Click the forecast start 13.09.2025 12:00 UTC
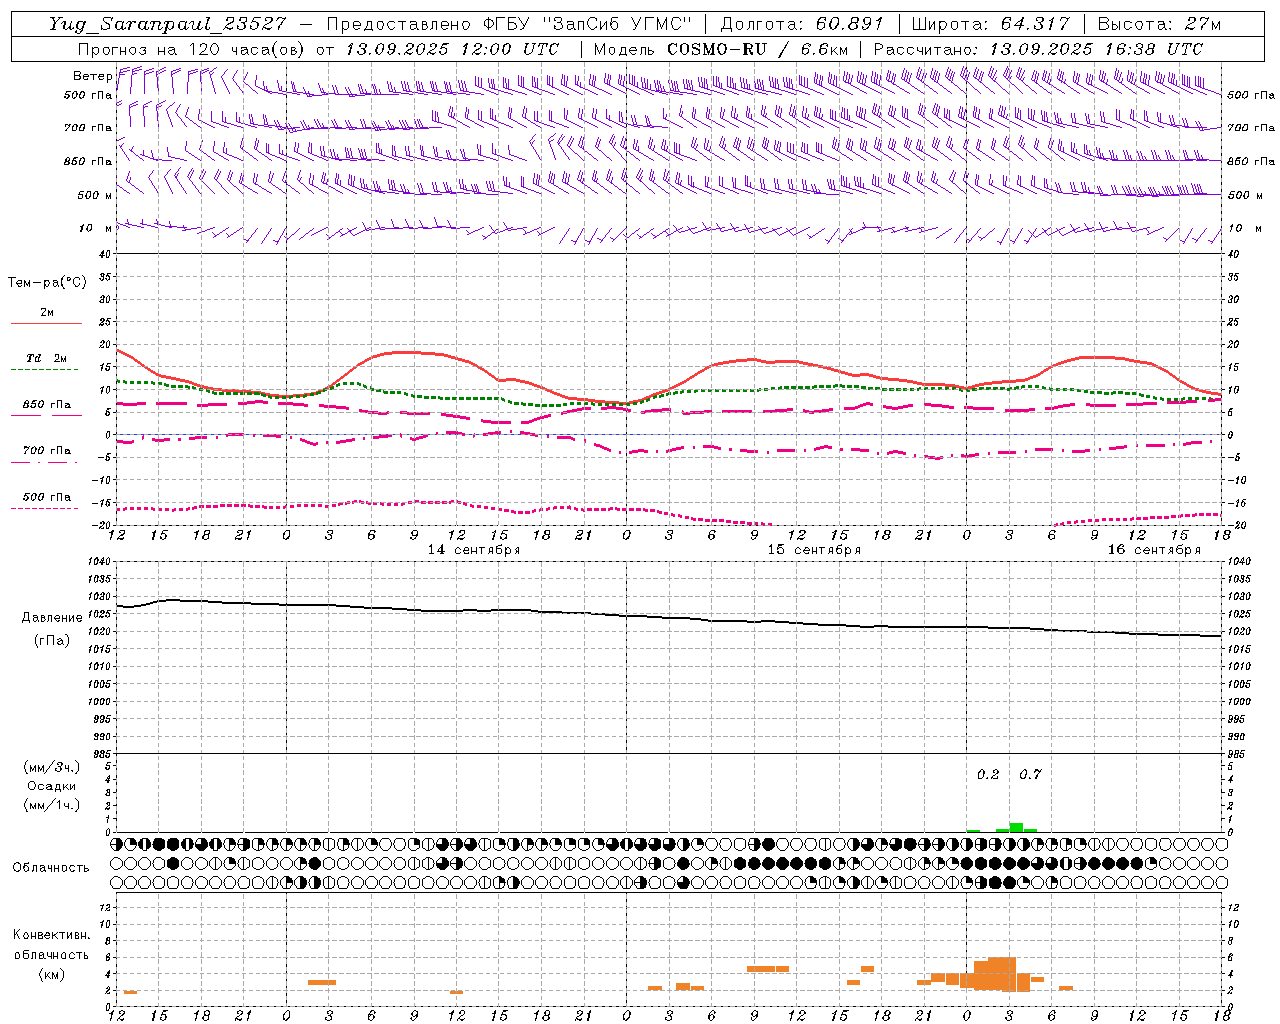The image size is (1280, 1024). [x=452, y=49]
